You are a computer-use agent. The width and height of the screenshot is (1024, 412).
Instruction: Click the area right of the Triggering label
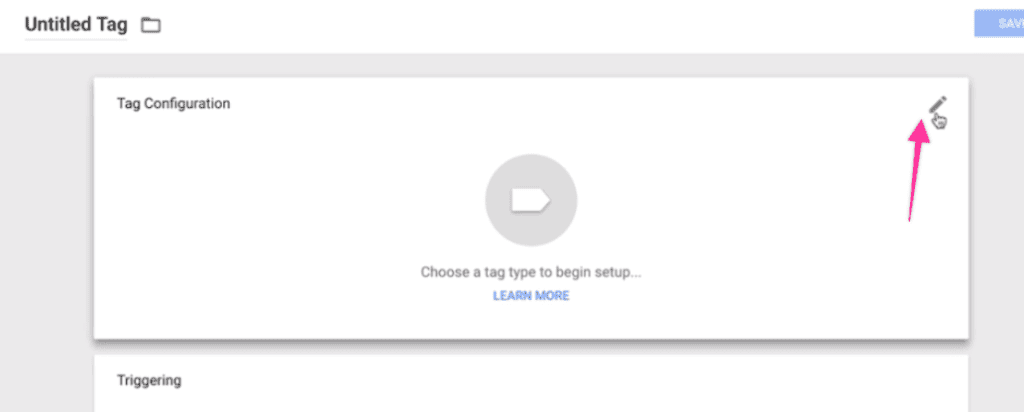click(x=555, y=380)
